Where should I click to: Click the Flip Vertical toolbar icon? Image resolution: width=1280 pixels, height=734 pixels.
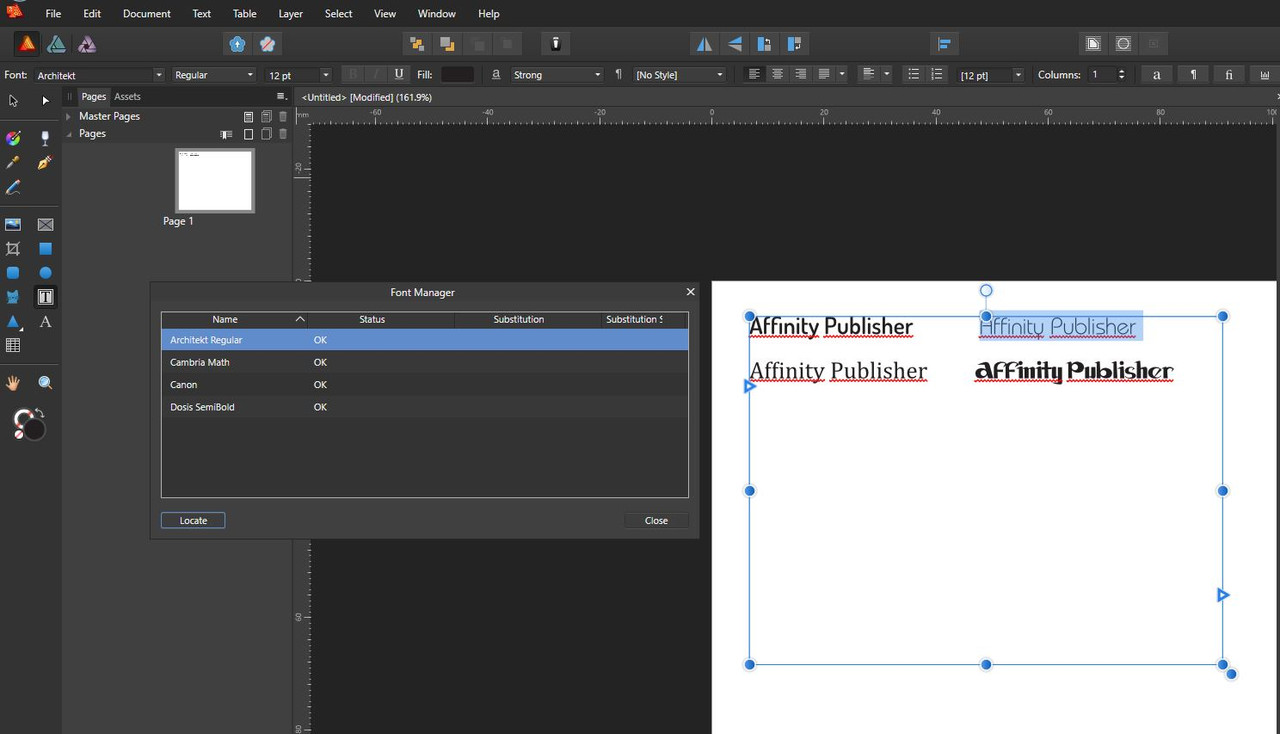point(735,44)
